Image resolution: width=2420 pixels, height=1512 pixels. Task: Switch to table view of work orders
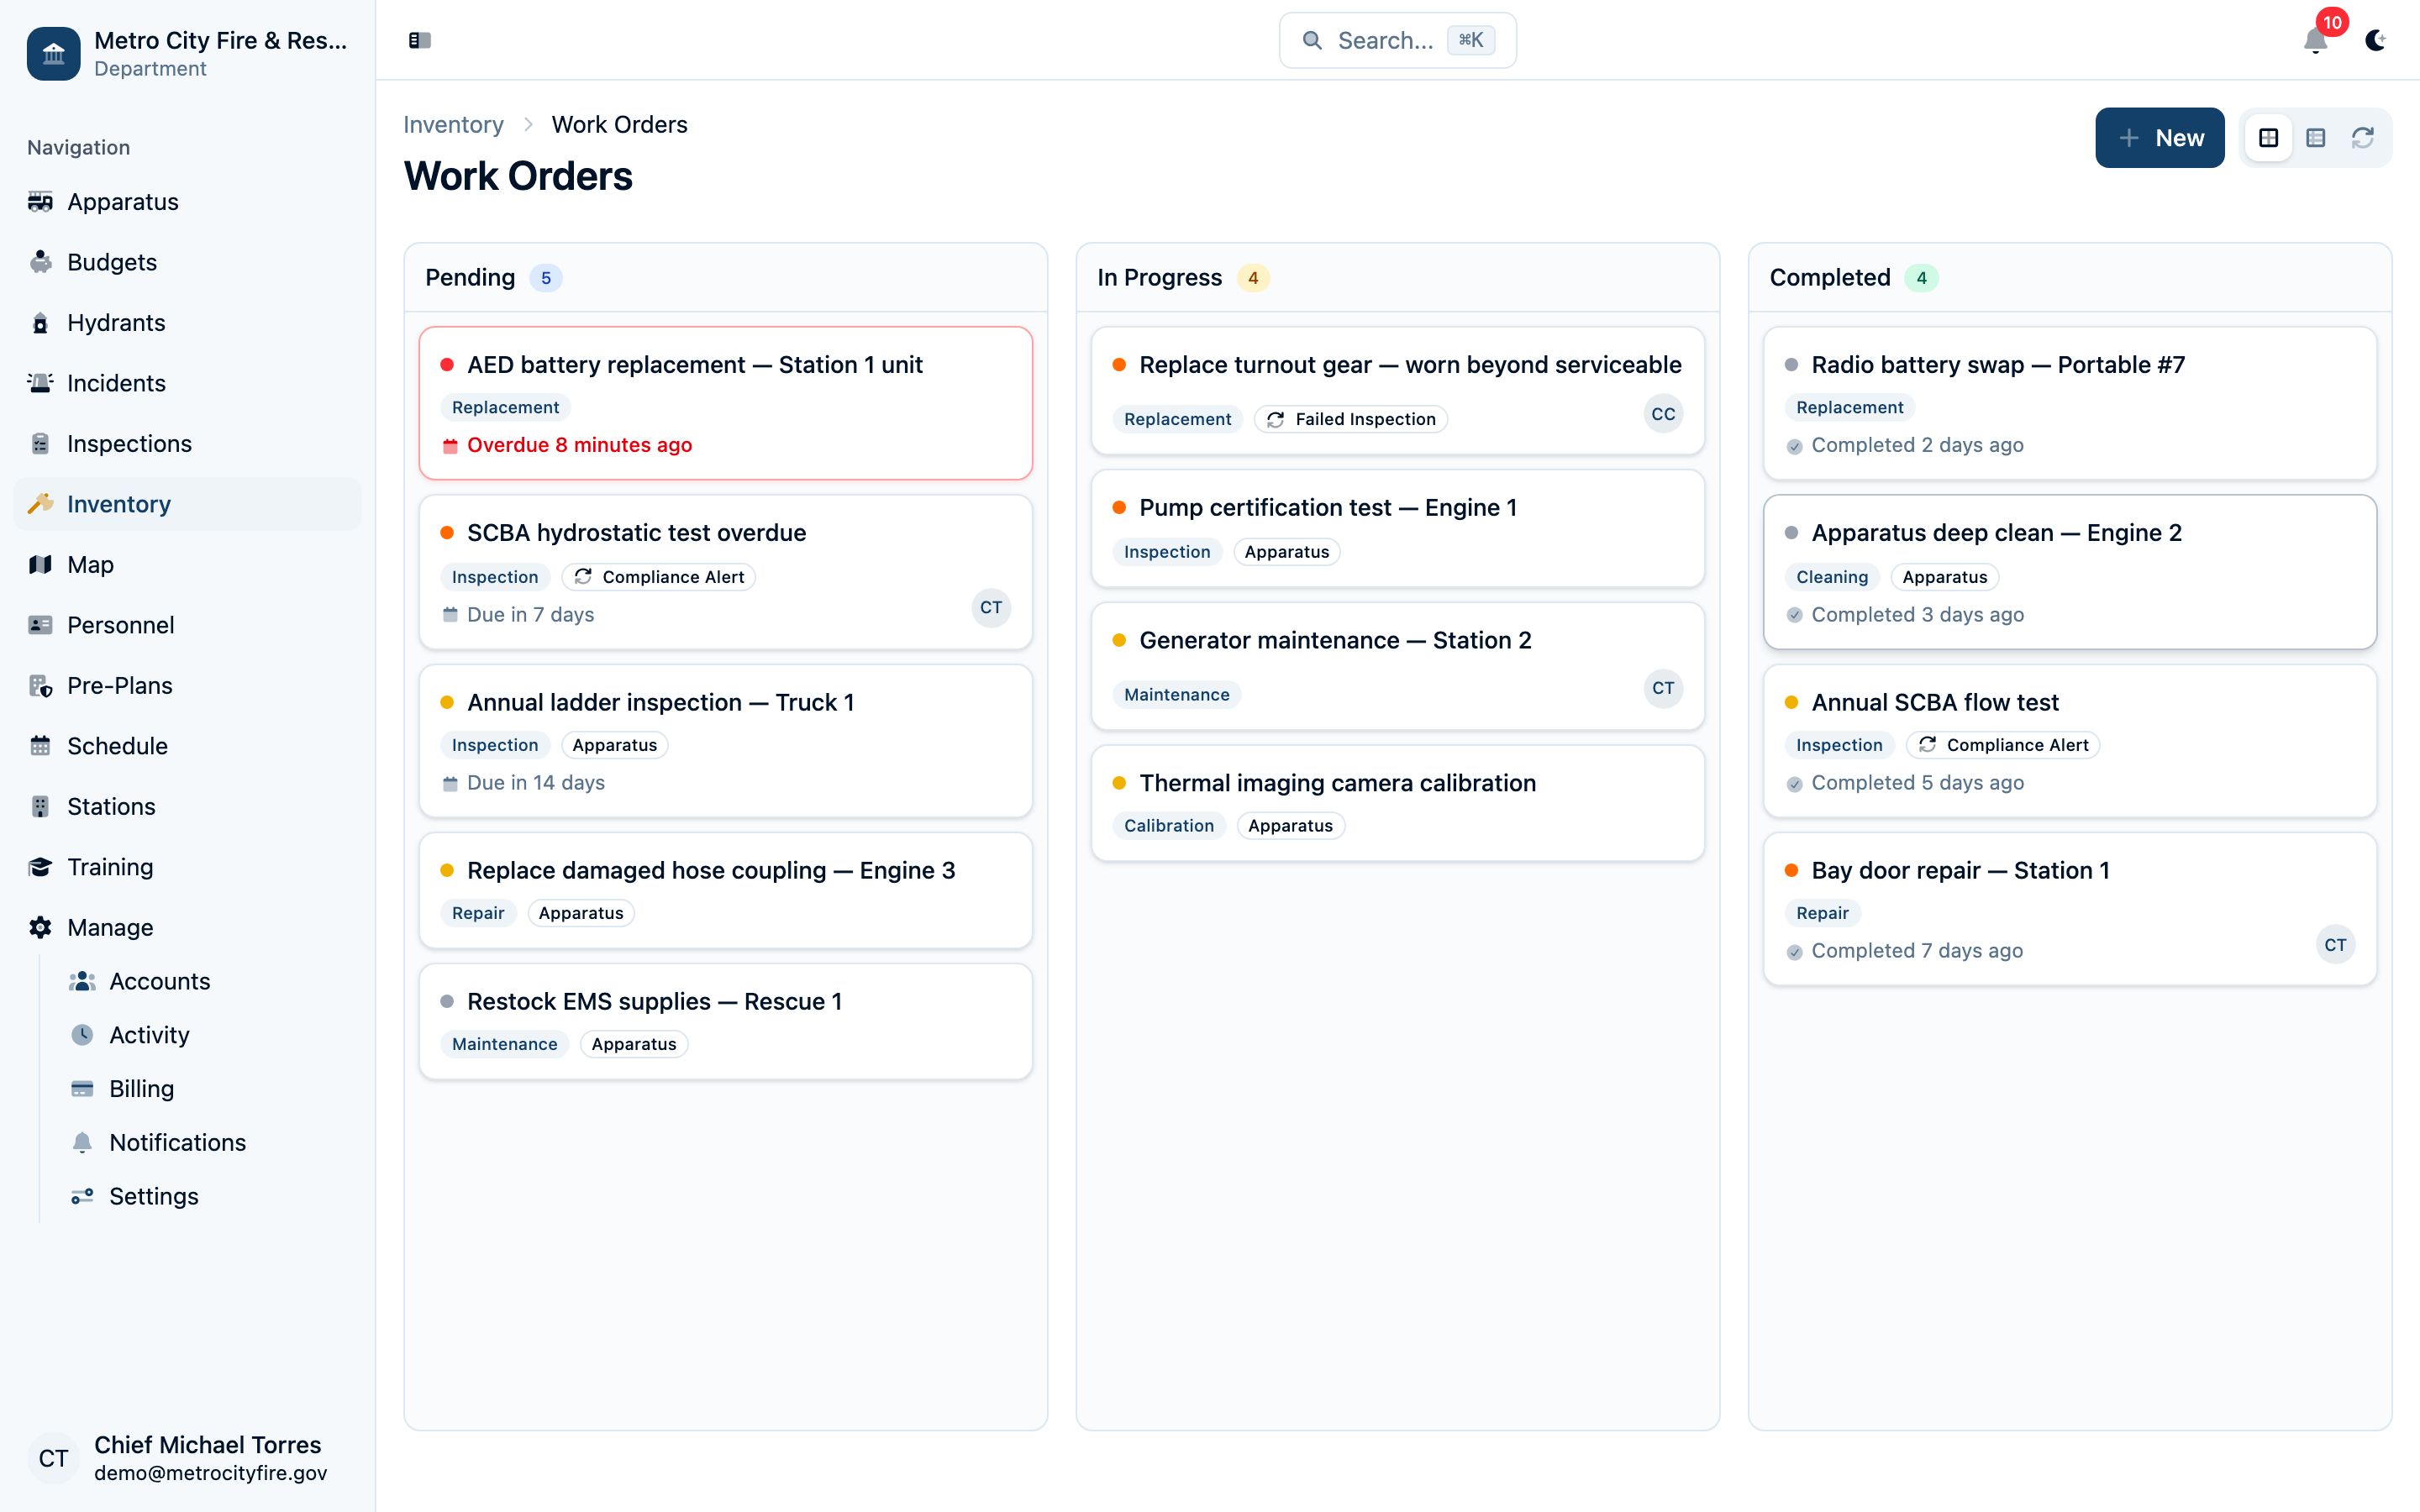2316,137
